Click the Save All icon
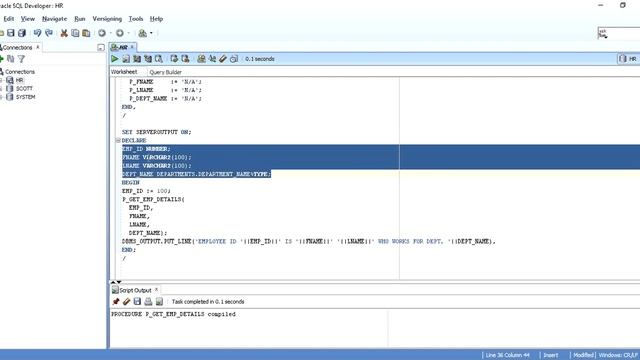Viewport: 640px width, 360px height. pyautogui.click(x=22, y=33)
